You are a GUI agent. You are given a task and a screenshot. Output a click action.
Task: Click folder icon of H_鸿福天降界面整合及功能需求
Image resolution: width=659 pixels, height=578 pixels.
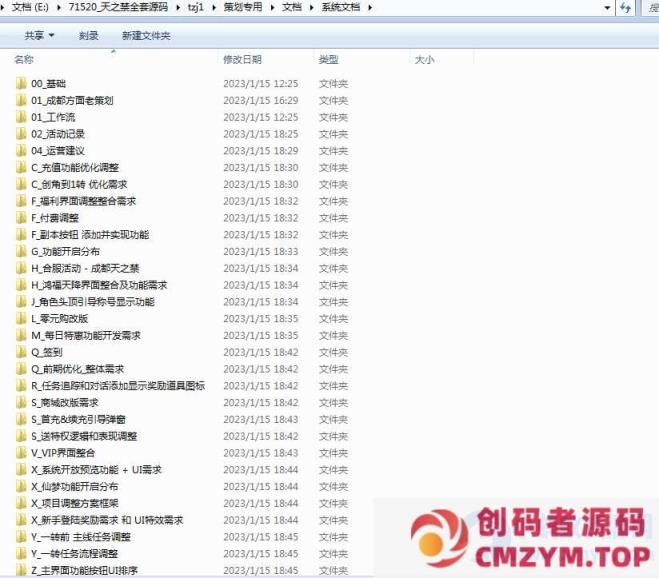(21, 285)
